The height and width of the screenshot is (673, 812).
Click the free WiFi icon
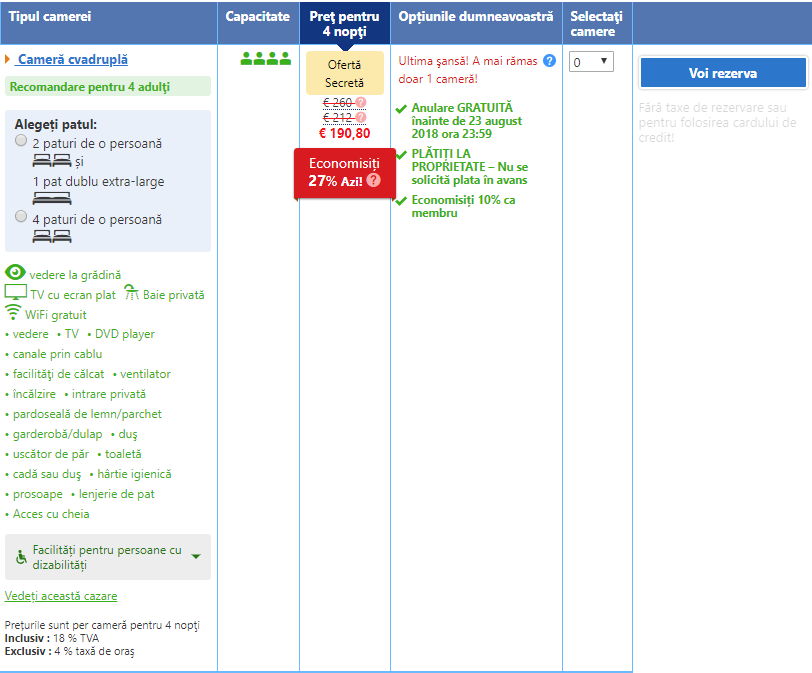tap(13, 313)
